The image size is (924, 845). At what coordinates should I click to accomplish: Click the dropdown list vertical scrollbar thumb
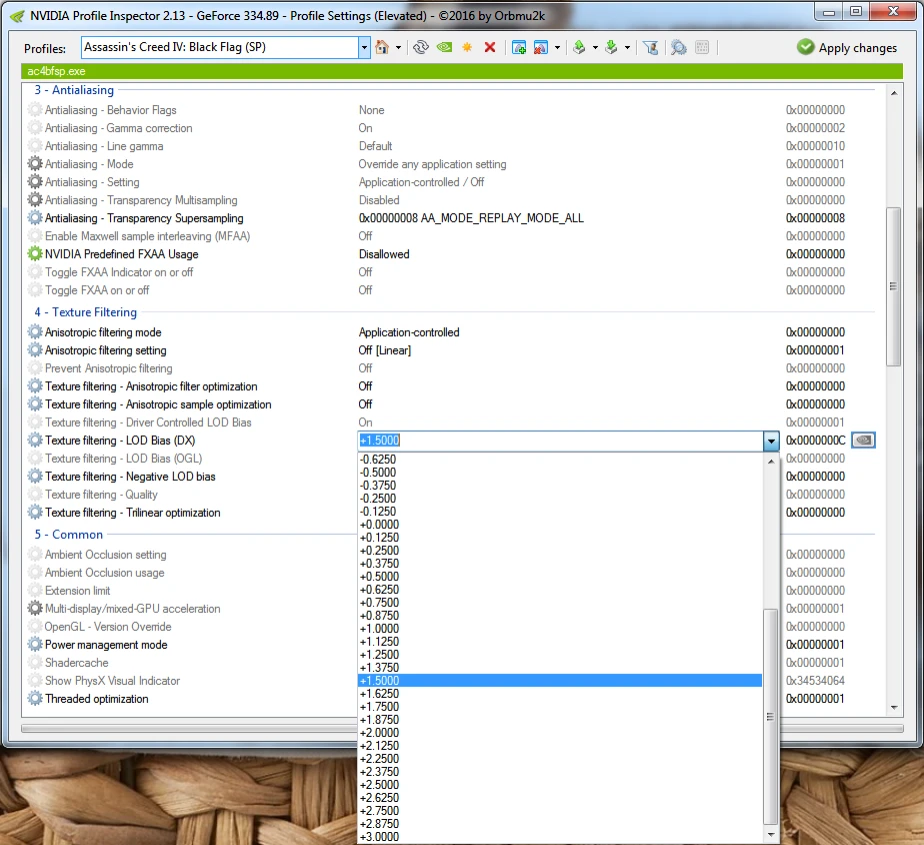point(769,660)
